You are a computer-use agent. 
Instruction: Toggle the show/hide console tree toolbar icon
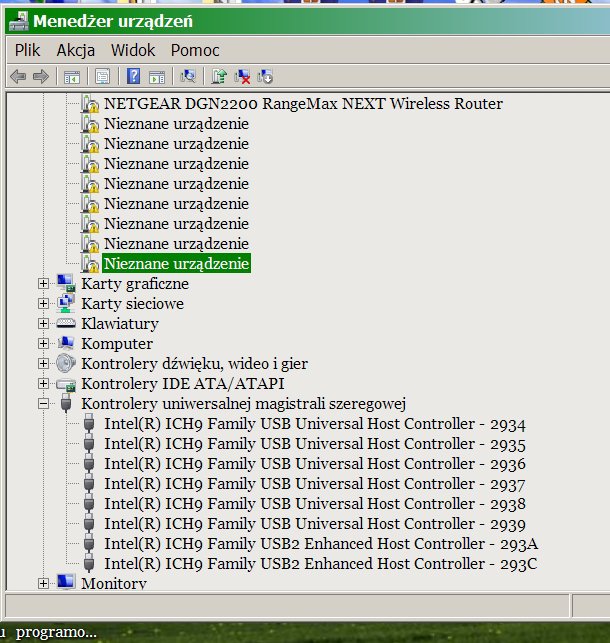72,77
